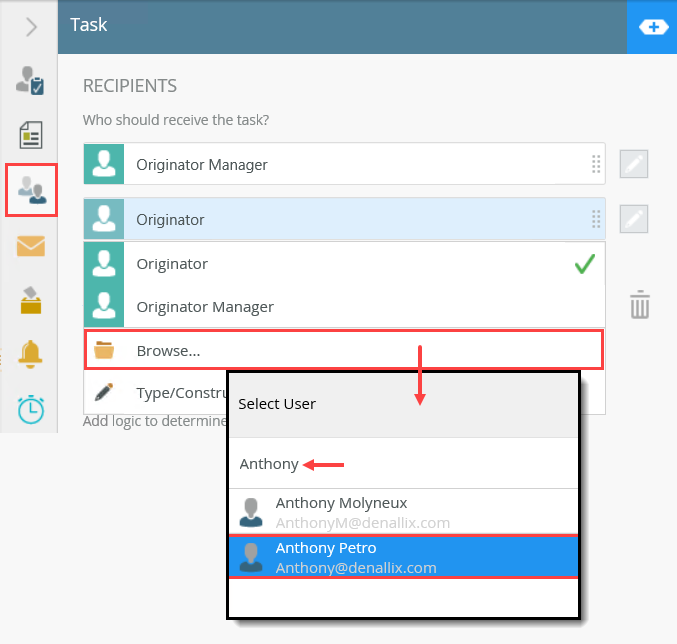The width and height of the screenshot is (677, 644).
Task: Click the drag handle on the Originator row
Action: (x=596, y=219)
